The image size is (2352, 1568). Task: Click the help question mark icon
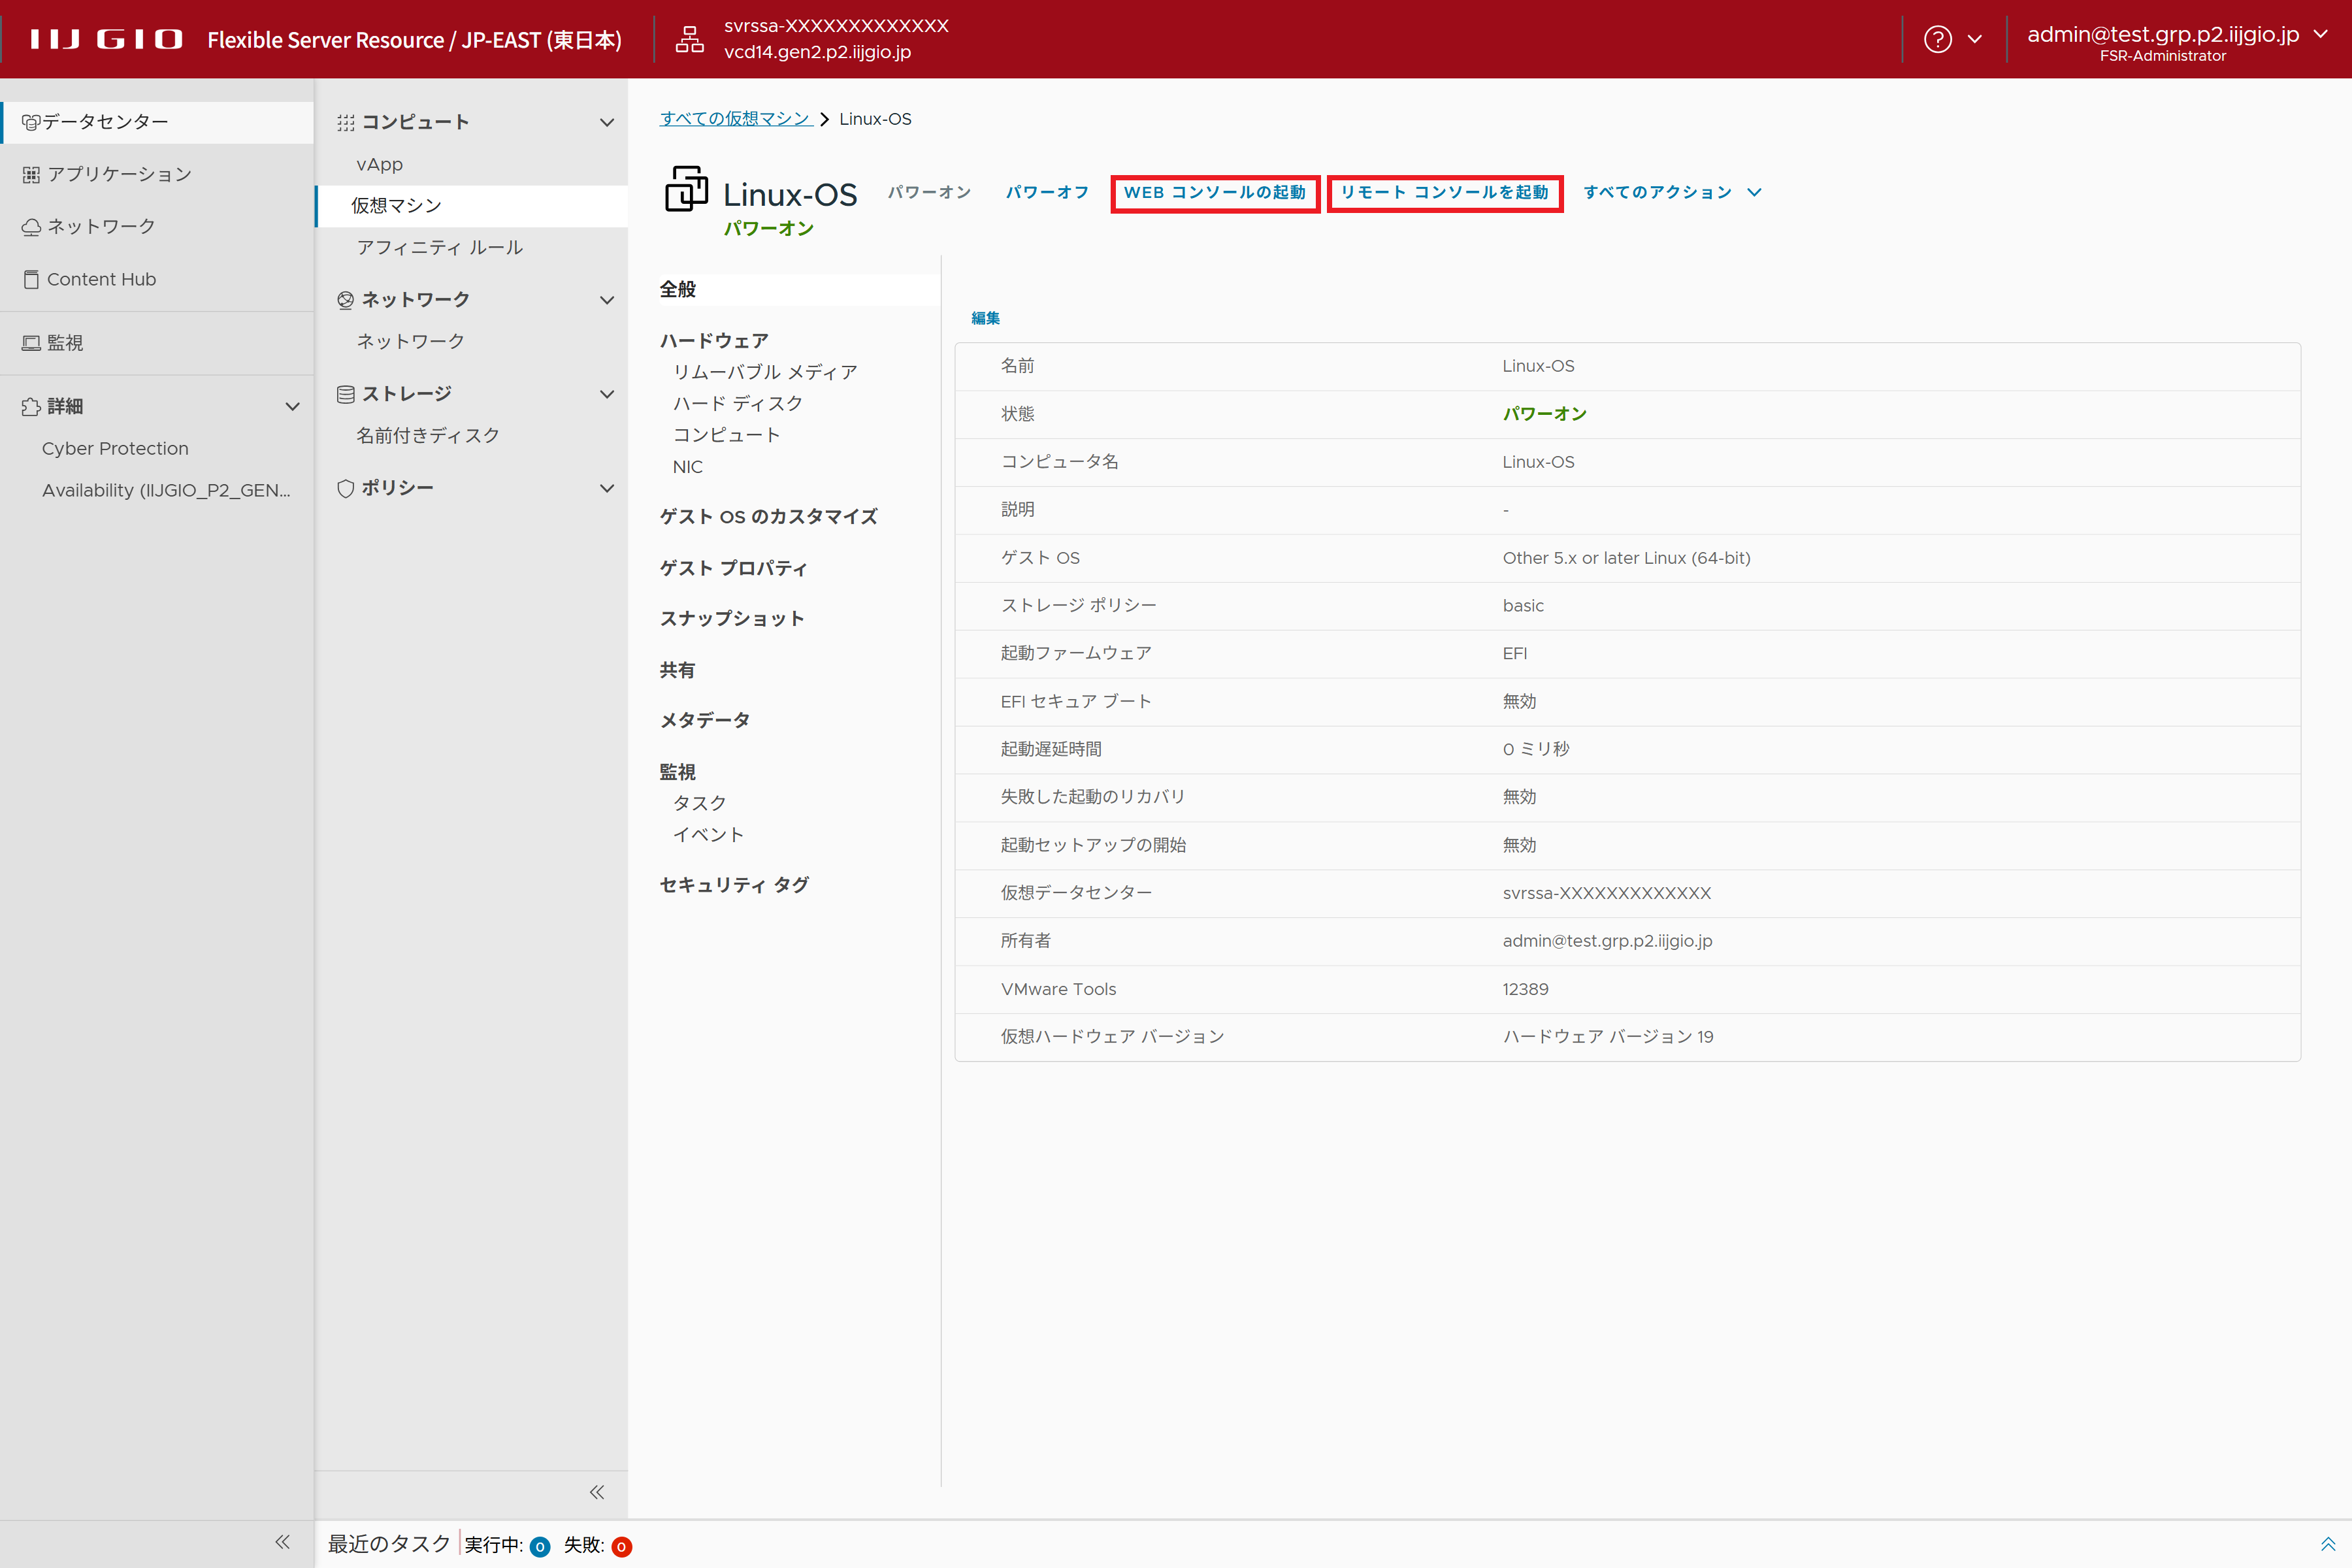click(x=1937, y=39)
